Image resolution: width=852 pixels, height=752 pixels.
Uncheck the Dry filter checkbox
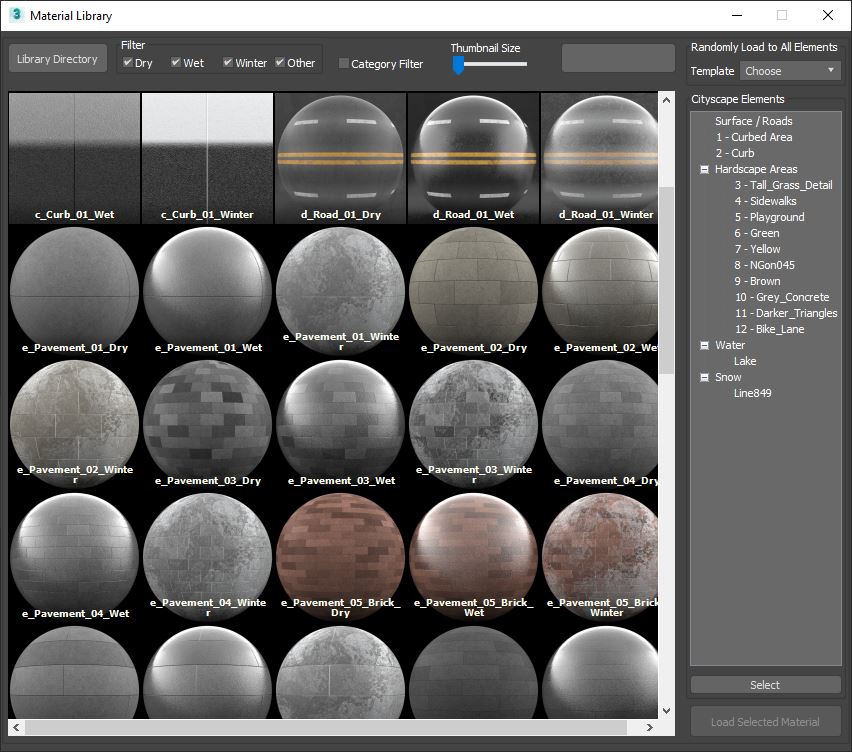(x=127, y=63)
